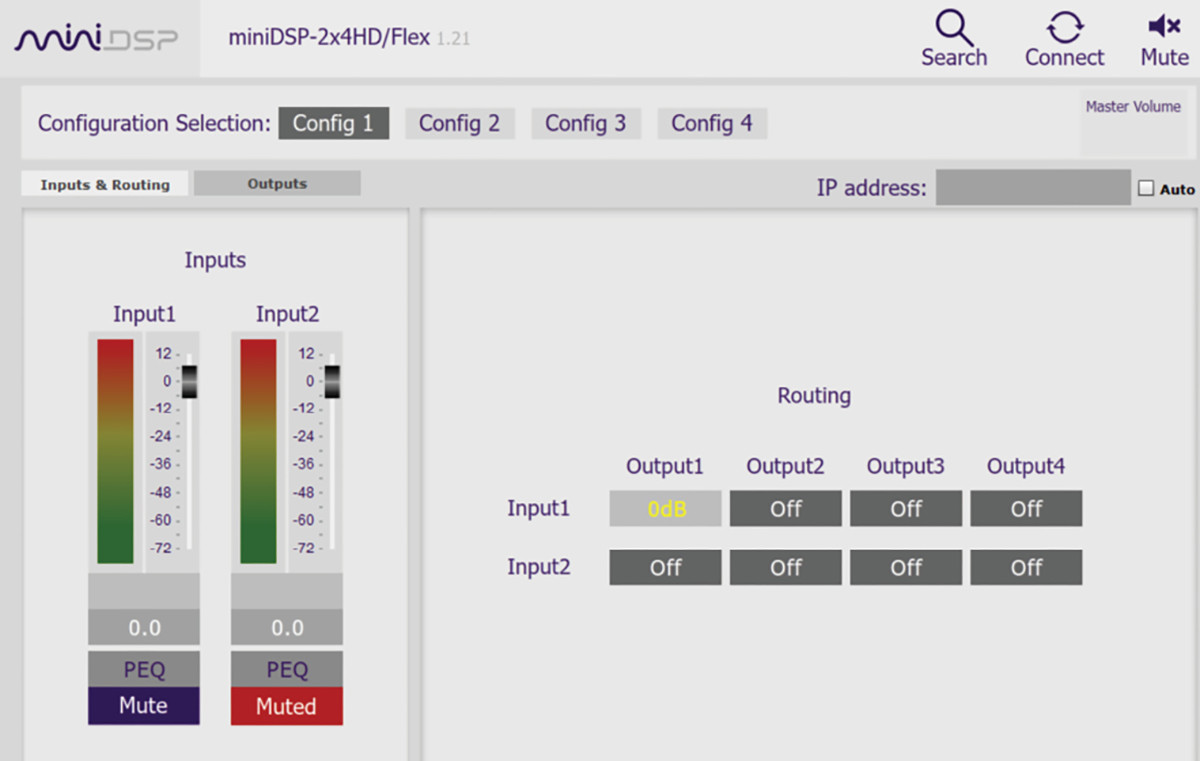
Task: Enable Input2 to Output4 routing
Action: pyautogui.click(x=1026, y=567)
